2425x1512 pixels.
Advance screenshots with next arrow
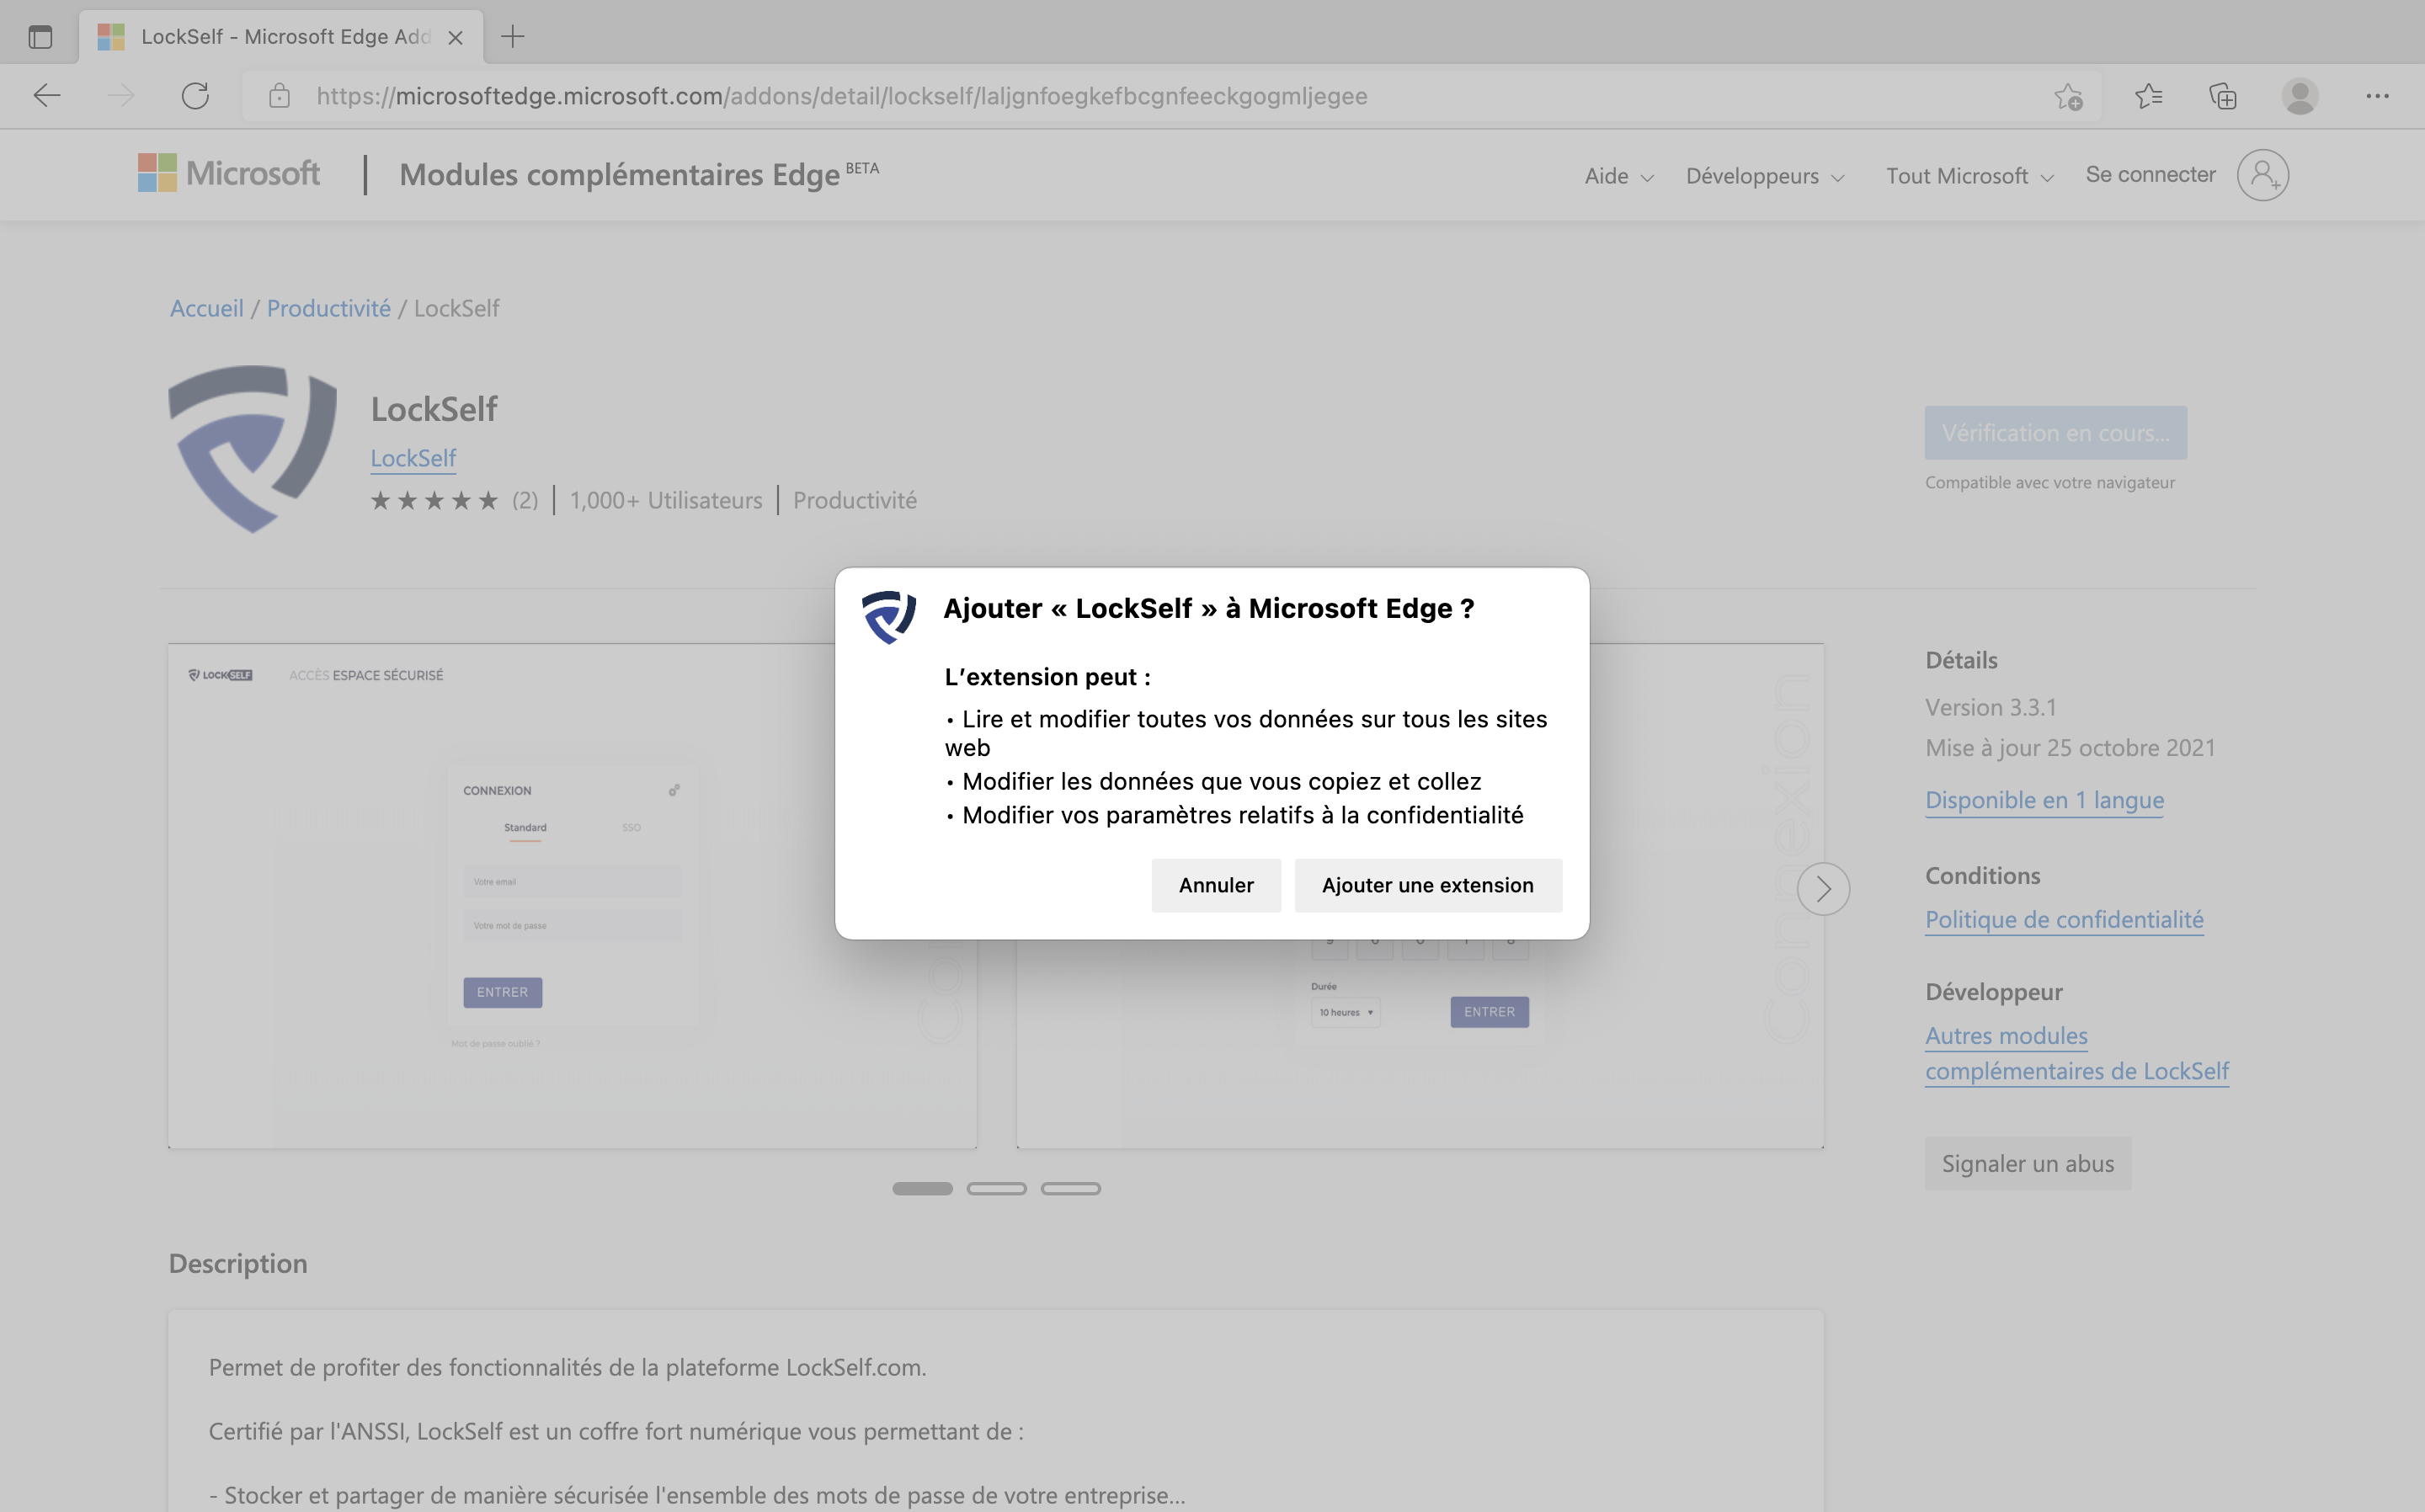(1823, 888)
